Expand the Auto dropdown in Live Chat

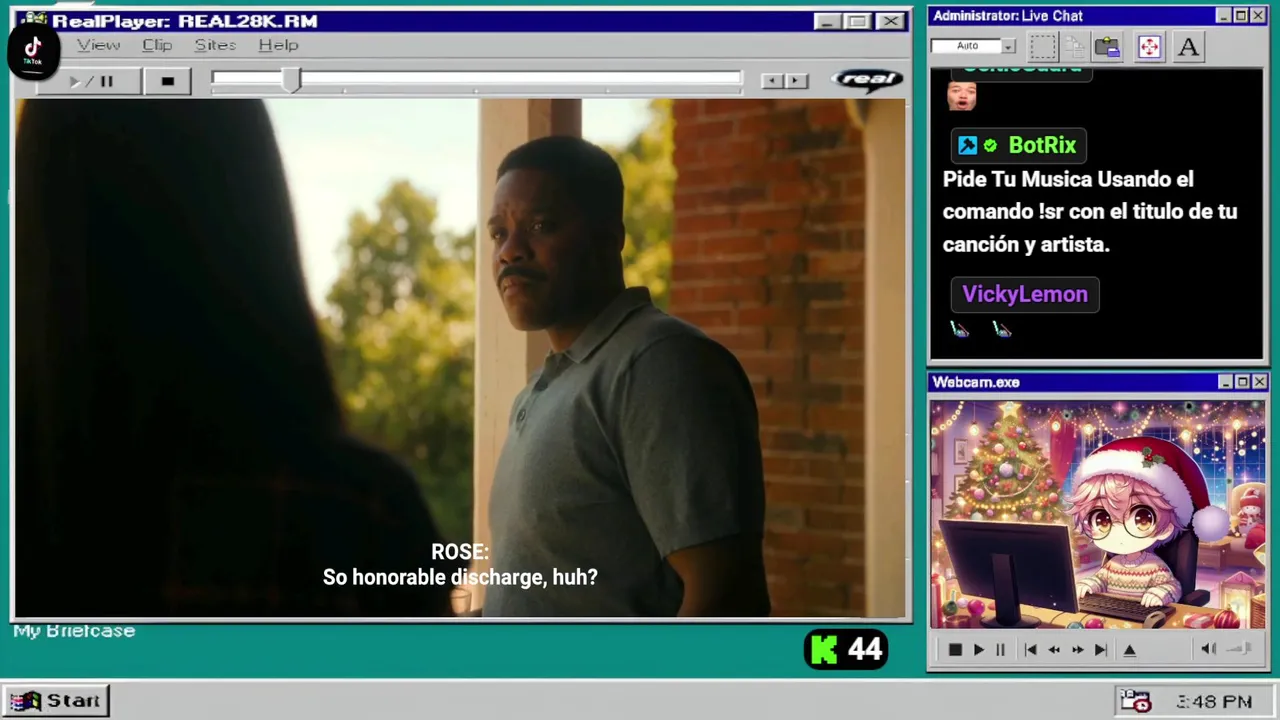click(1008, 46)
